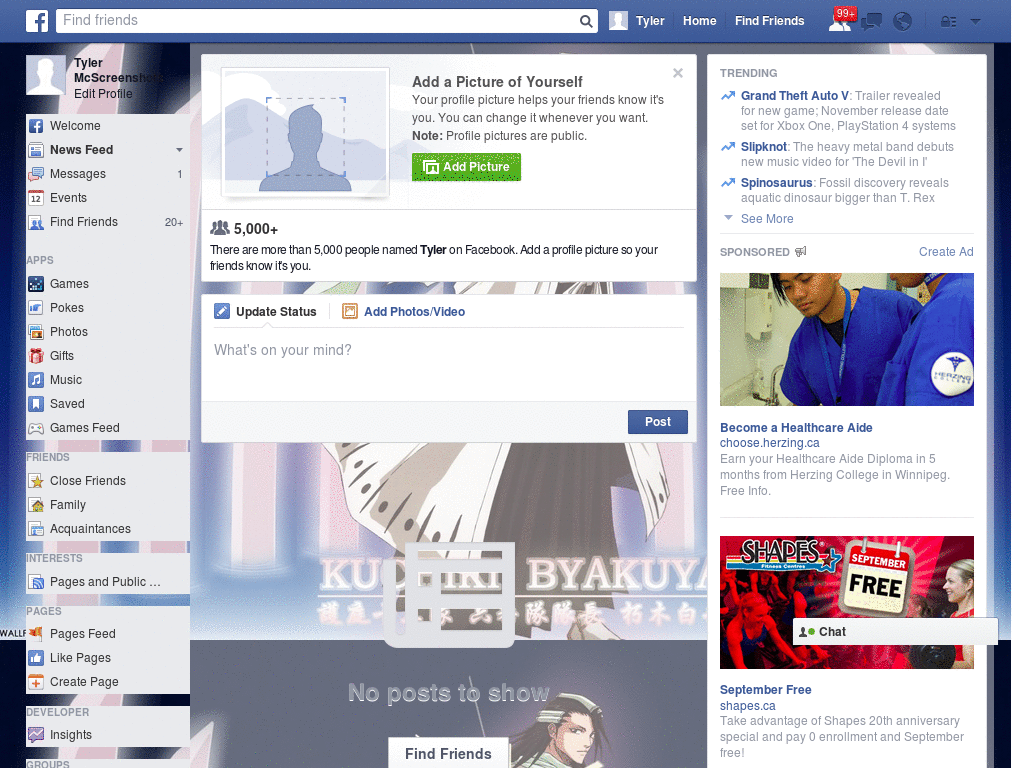Click the Games Feed controller icon
The height and width of the screenshot is (768, 1024).
coord(37,428)
